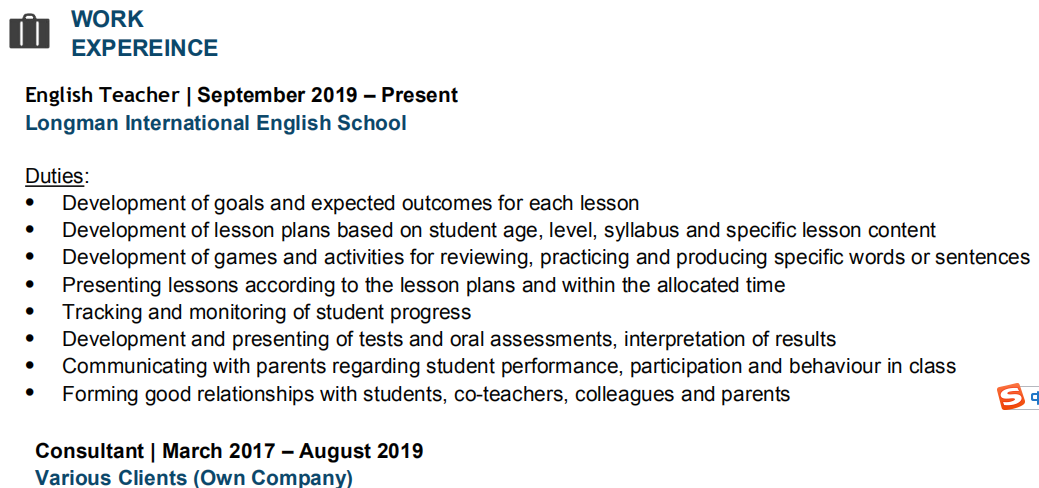This screenshot has height=488, width=1039.
Task: Click the Presenting lessons bullet line
Action: tap(423, 285)
